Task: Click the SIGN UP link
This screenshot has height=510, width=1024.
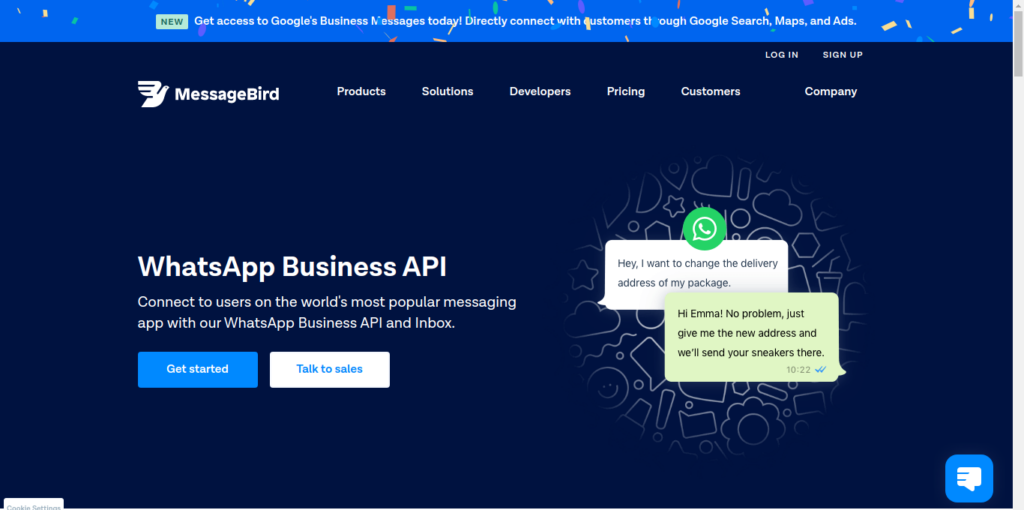Action: (842, 55)
